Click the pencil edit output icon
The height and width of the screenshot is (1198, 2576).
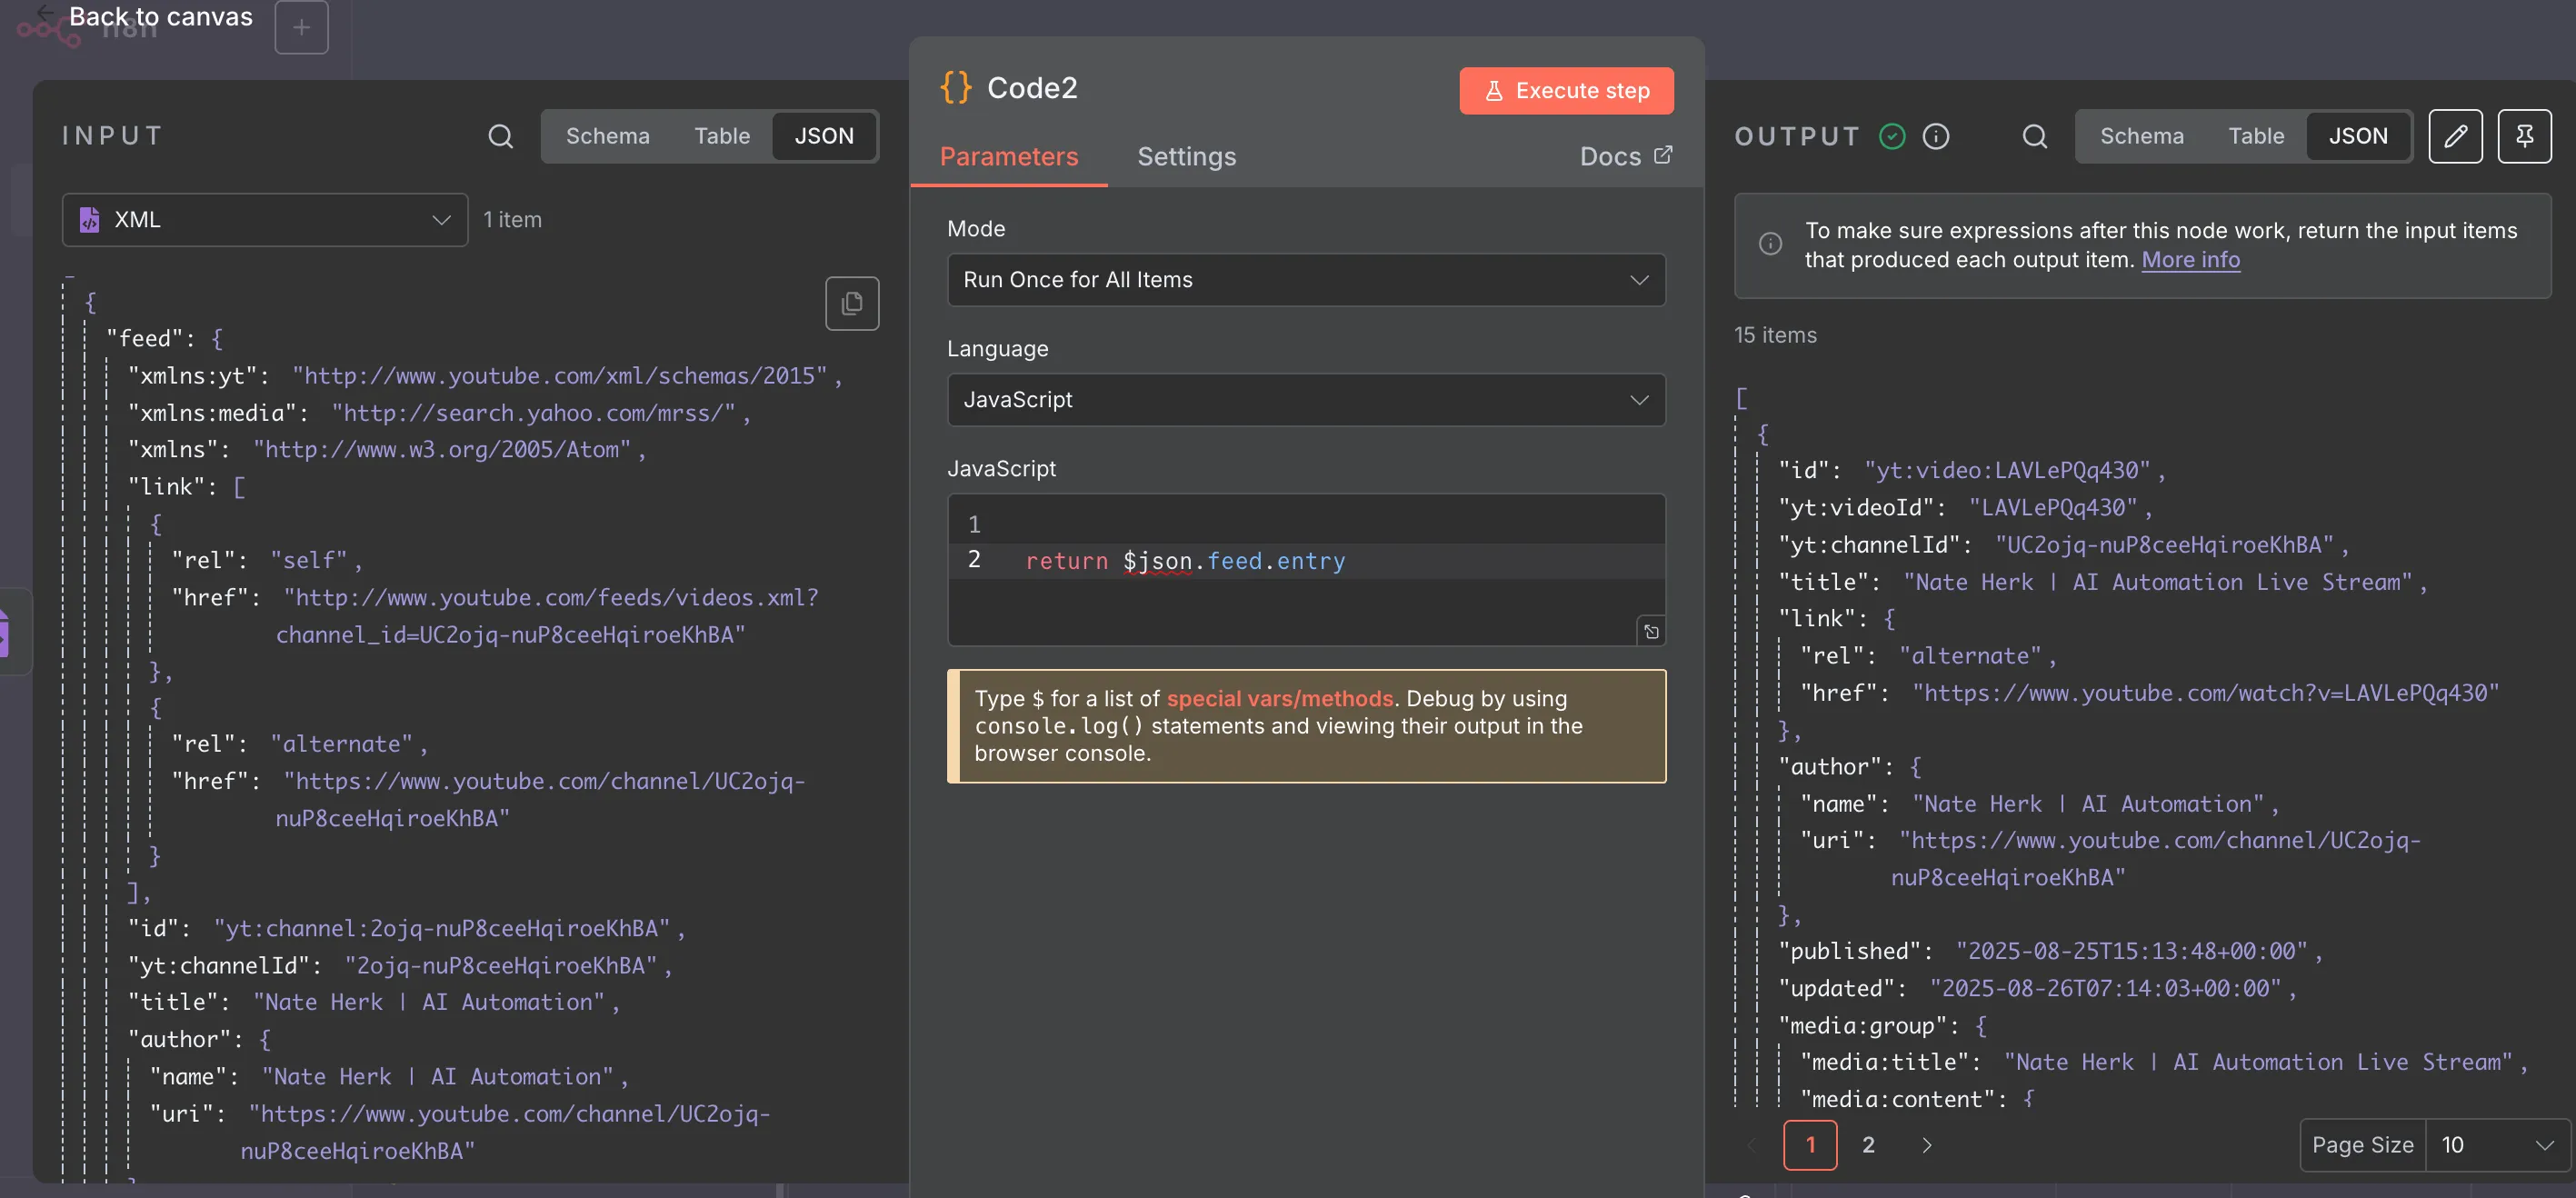[2455, 136]
